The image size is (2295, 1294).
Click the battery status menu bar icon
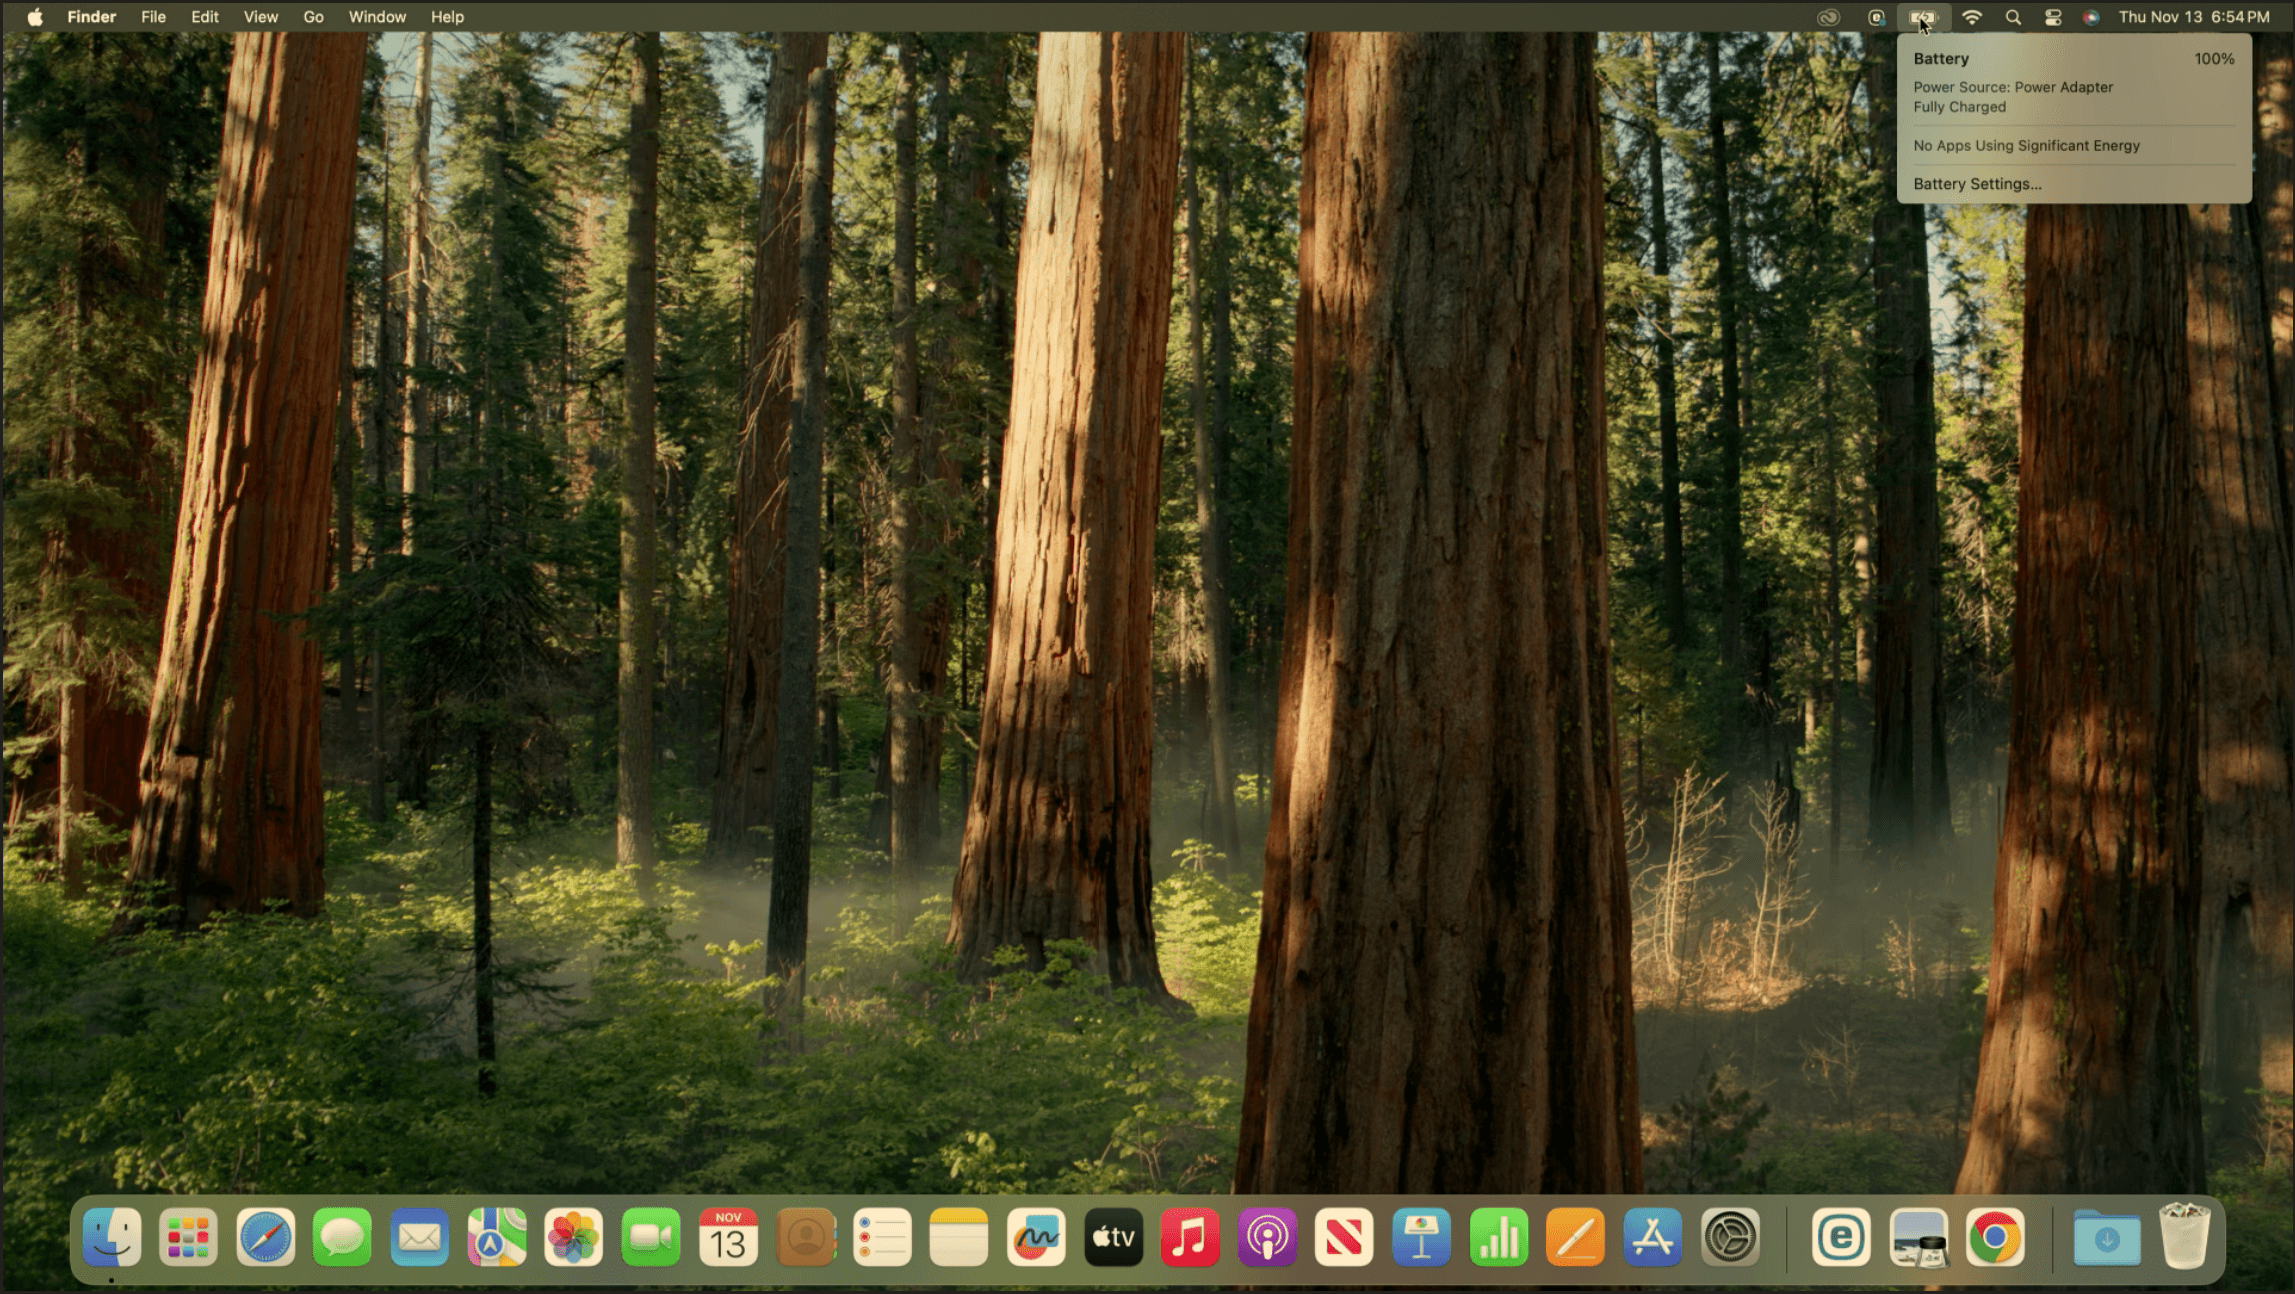click(x=1922, y=17)
